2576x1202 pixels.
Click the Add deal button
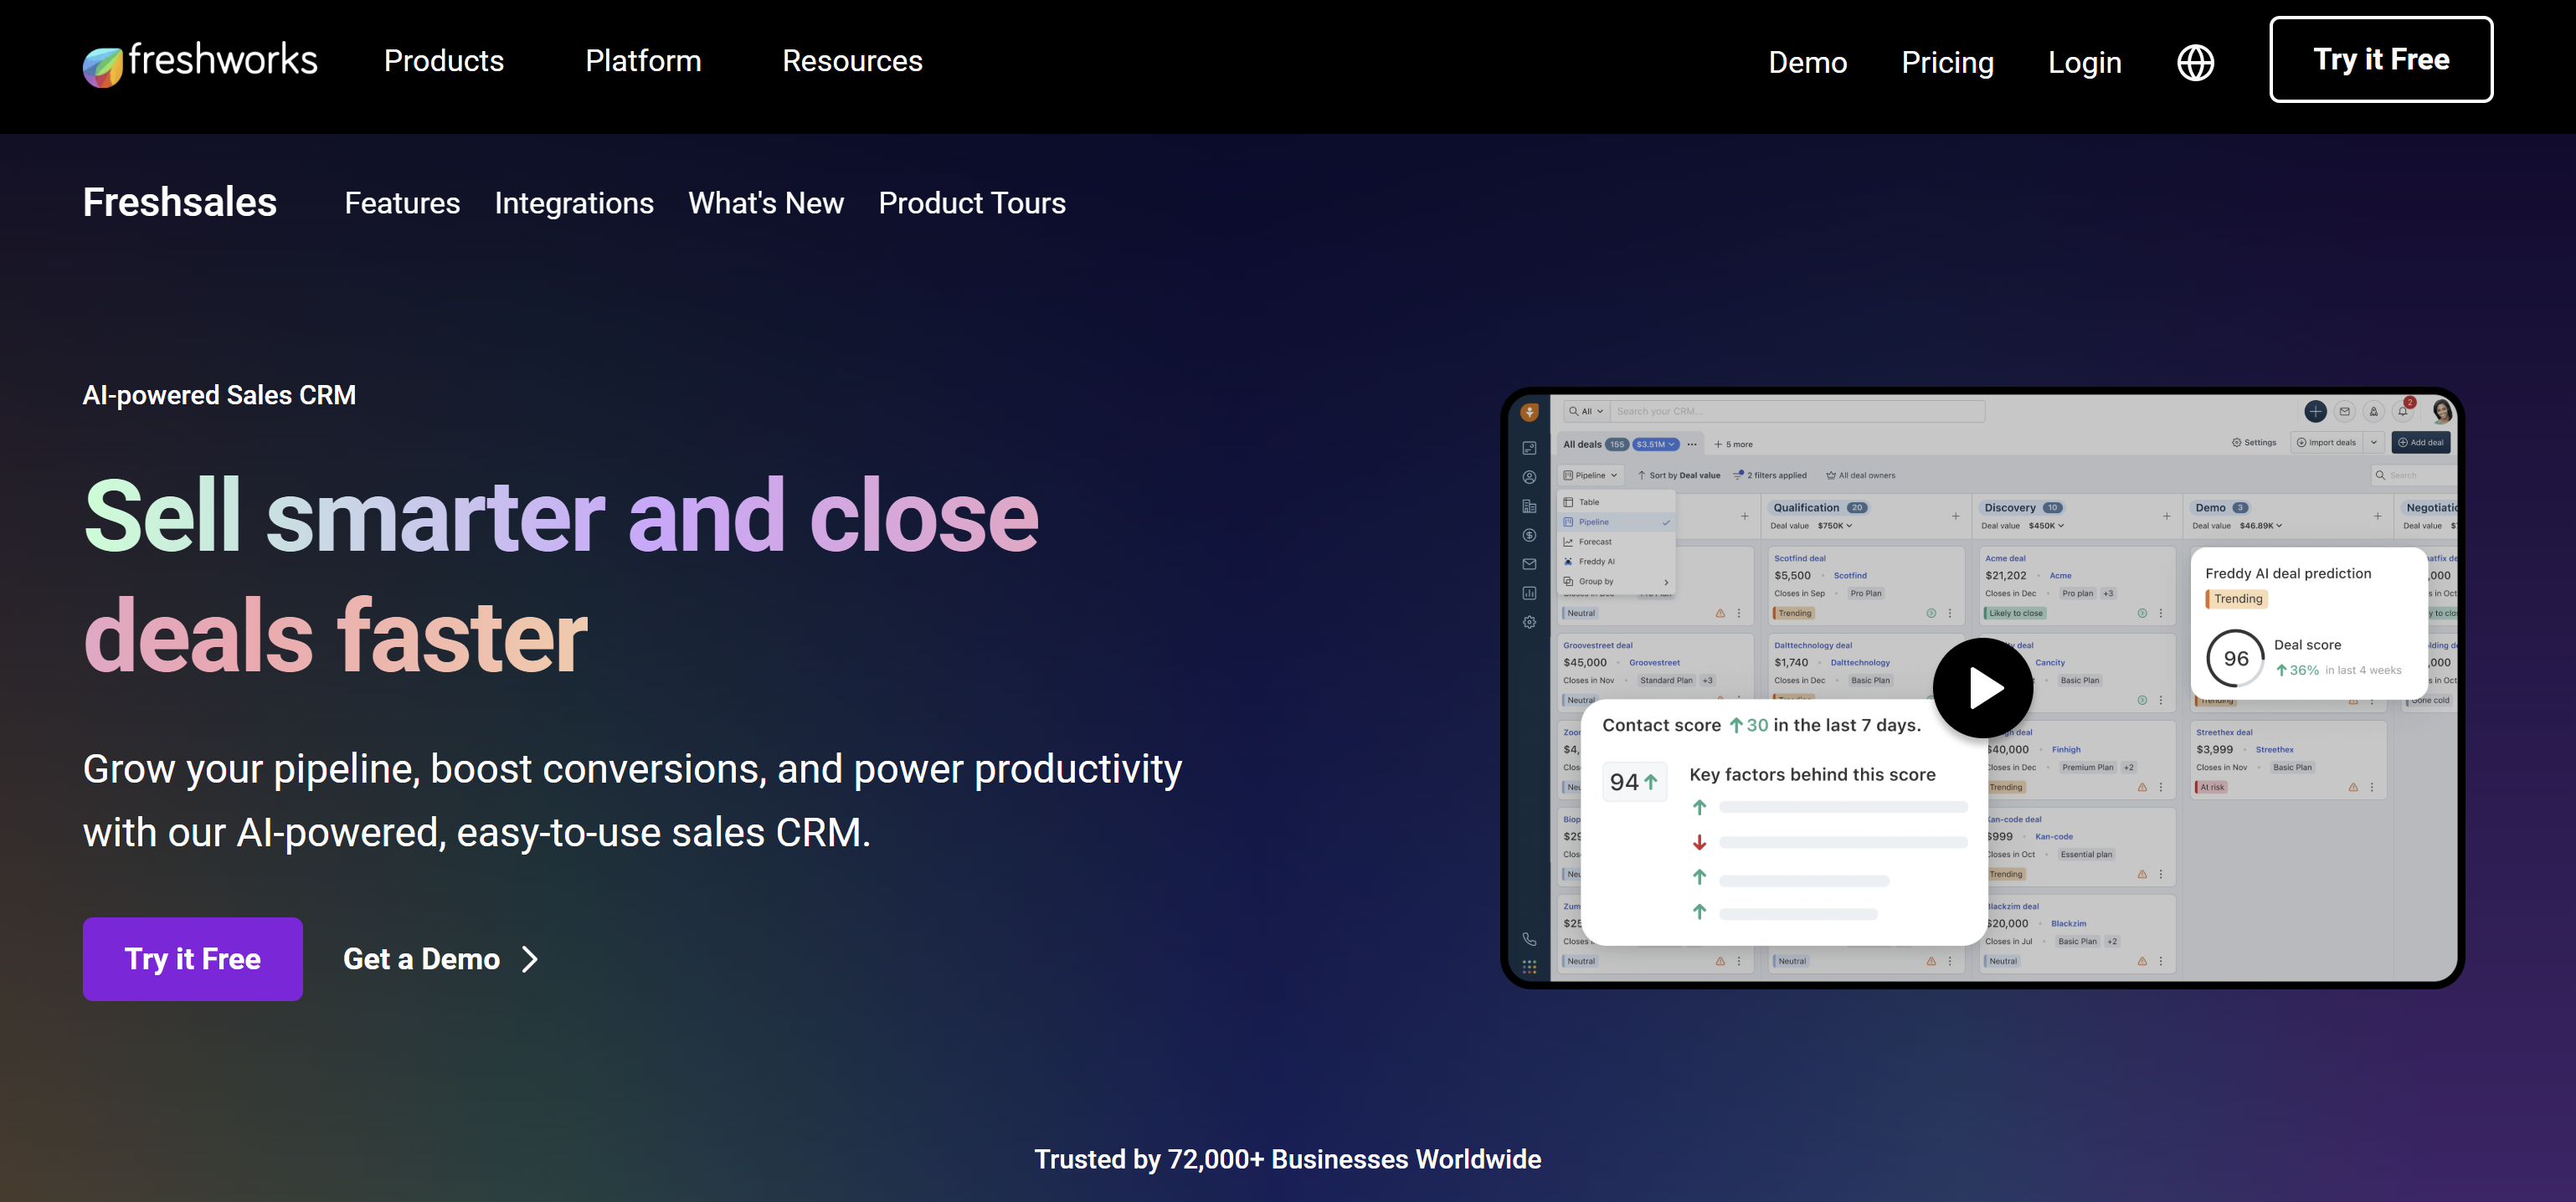tap(2421, 442)
